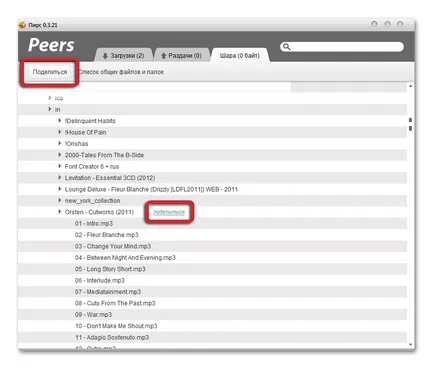Expand the new_york_collection folder
The image size is (434, 371).
(x=60, y=200)
